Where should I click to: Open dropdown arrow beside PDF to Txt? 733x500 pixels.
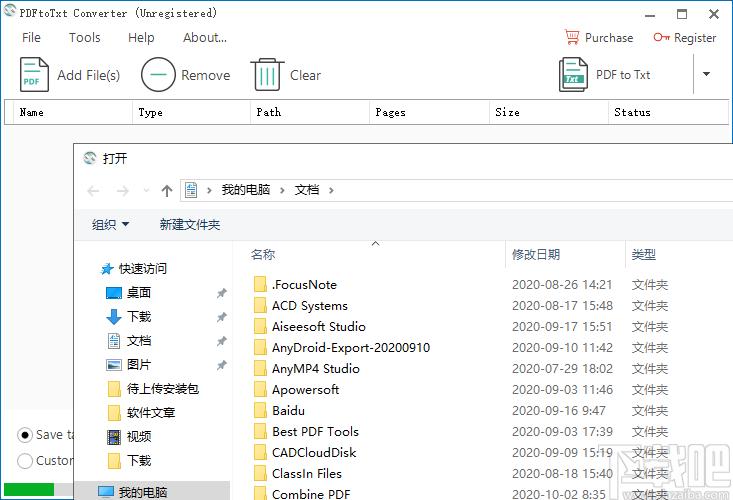(x=706, y=74)
